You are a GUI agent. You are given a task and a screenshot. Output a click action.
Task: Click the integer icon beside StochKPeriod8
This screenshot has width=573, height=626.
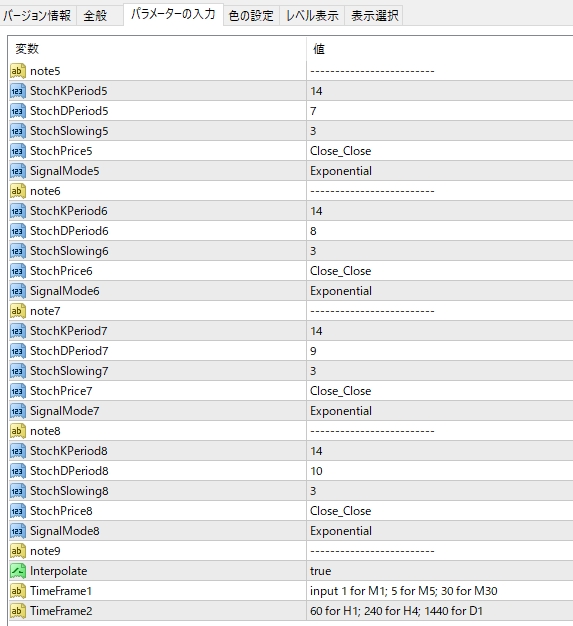point(18,451)
